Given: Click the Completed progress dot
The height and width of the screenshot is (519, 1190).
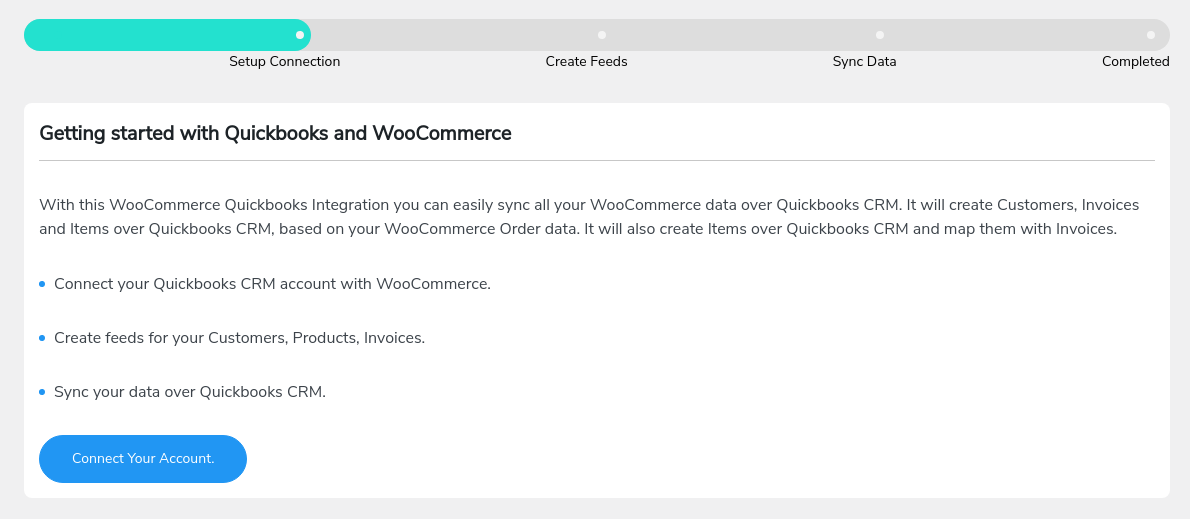Looking at the screenshot, I should [1151, 35].
